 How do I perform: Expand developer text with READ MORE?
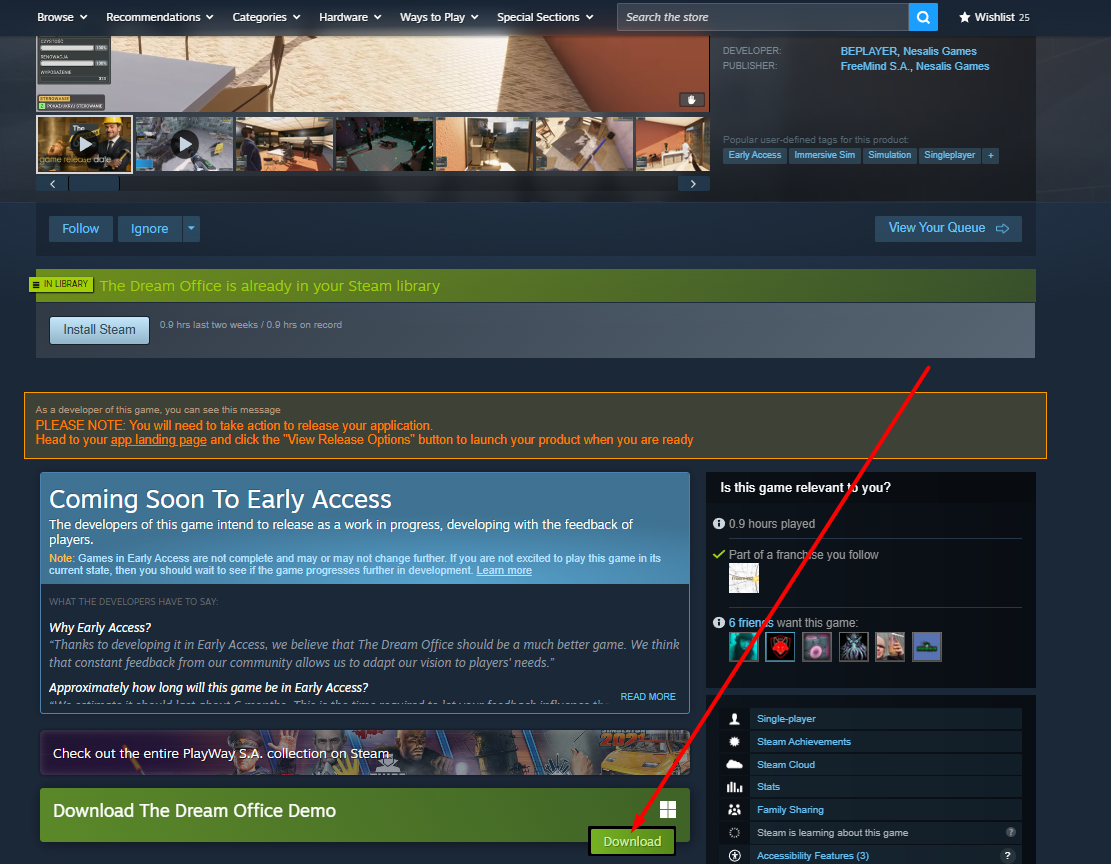[x=648, y=697]
